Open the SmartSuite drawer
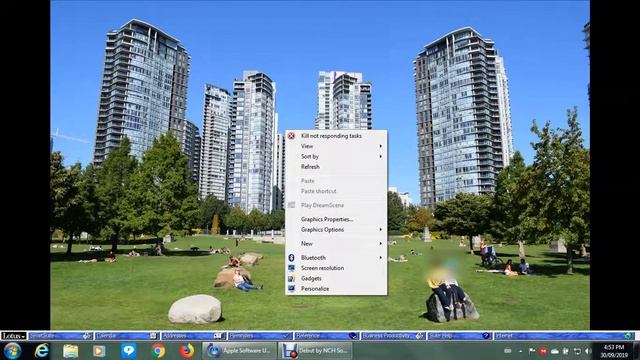This screenshot has width=640, height=360. [x=61, y=336]
